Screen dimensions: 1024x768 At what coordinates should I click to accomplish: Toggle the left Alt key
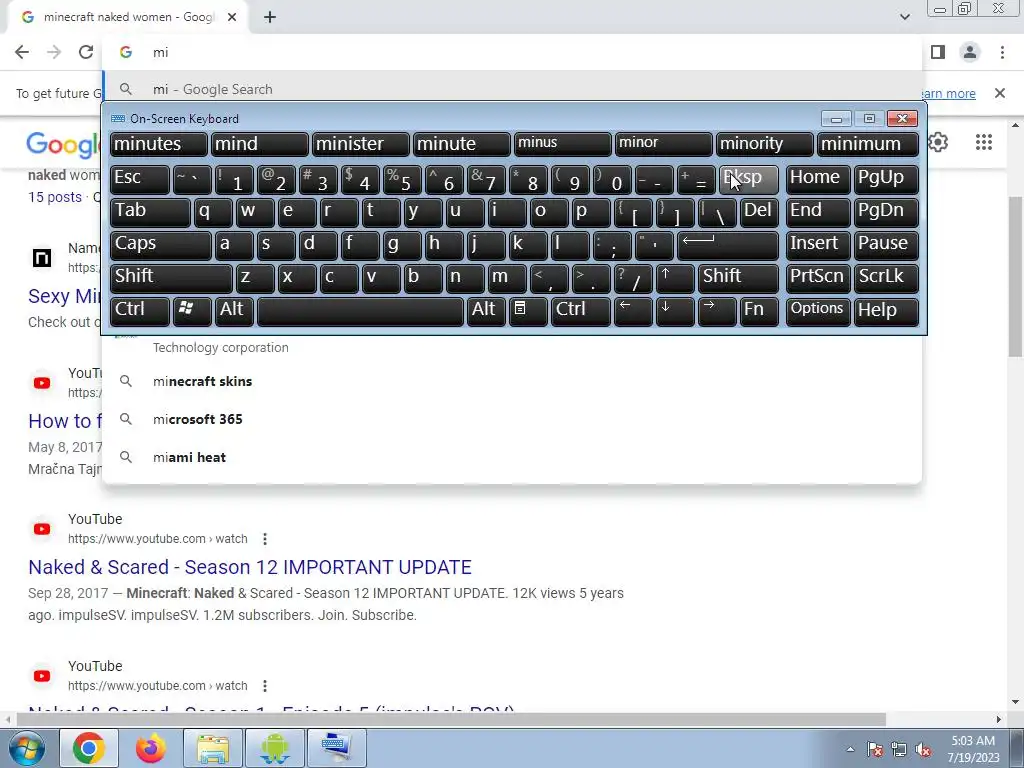(236, 311)
